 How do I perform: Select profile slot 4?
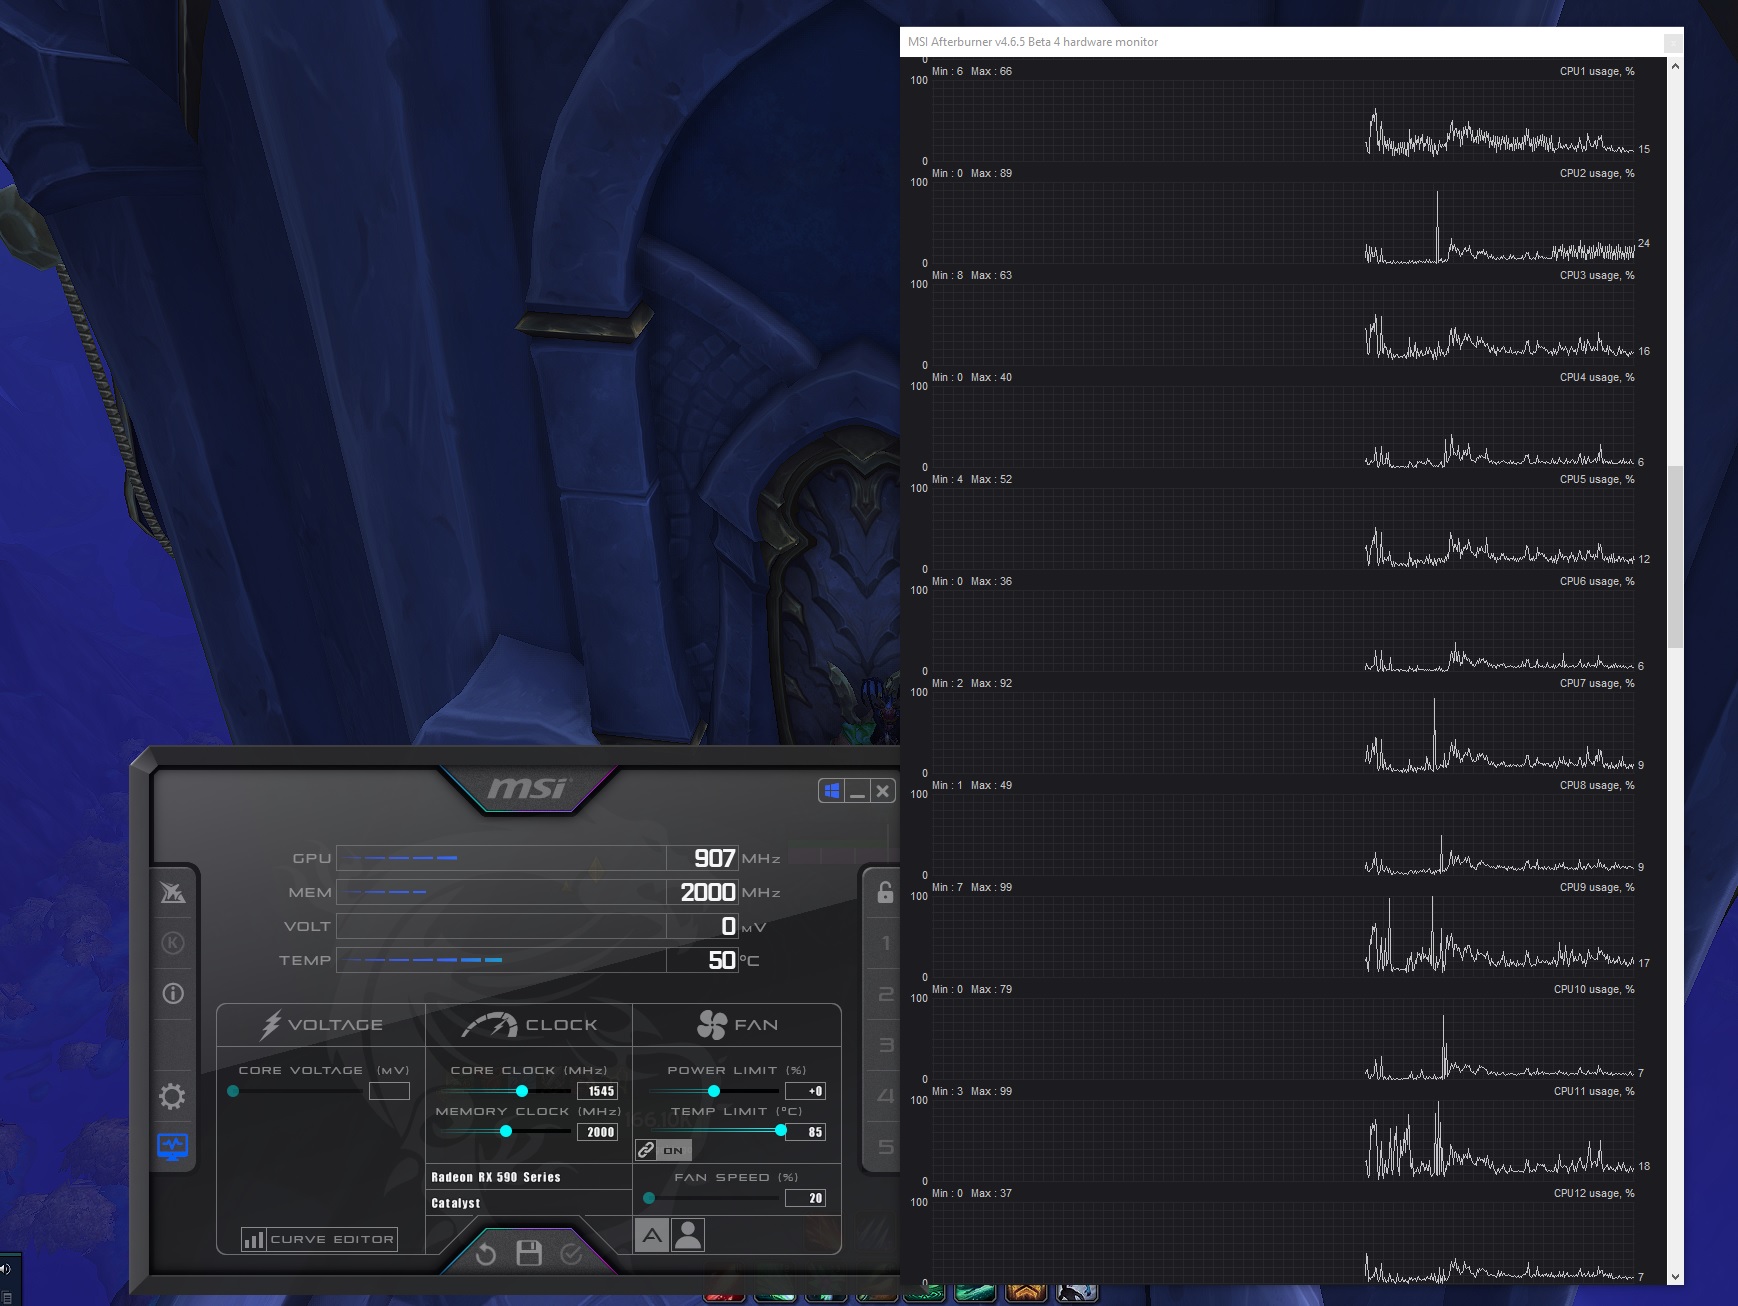coord(885,1096)
